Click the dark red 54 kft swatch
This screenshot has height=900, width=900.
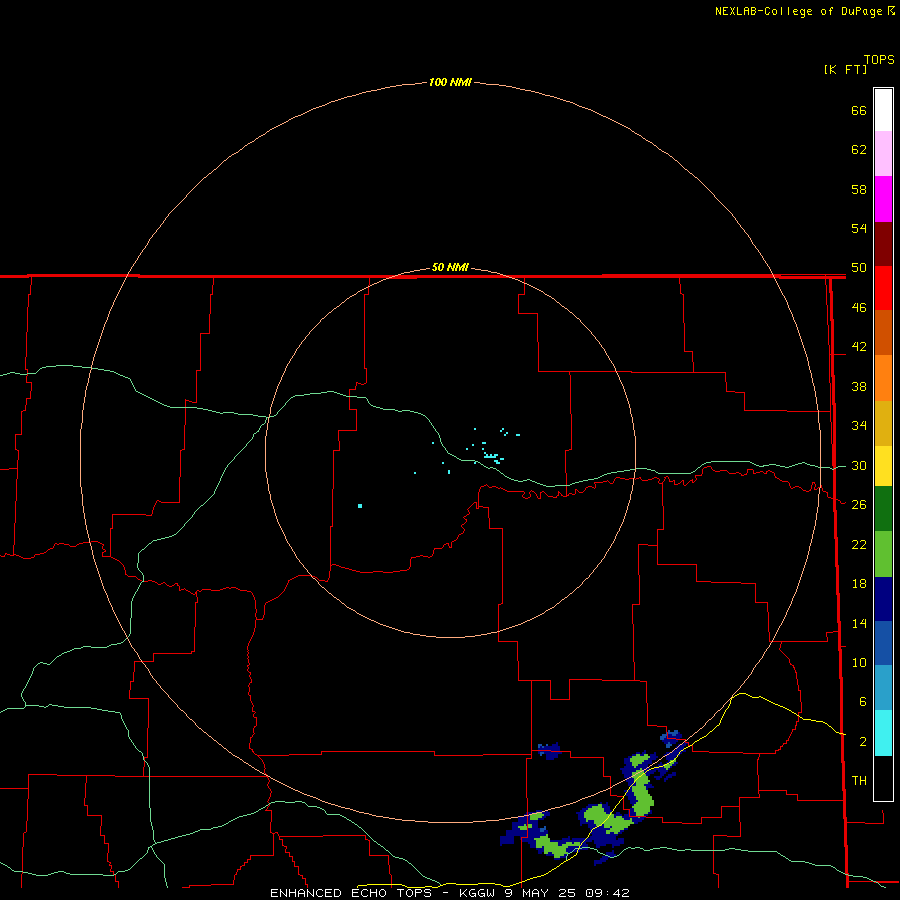883,244
